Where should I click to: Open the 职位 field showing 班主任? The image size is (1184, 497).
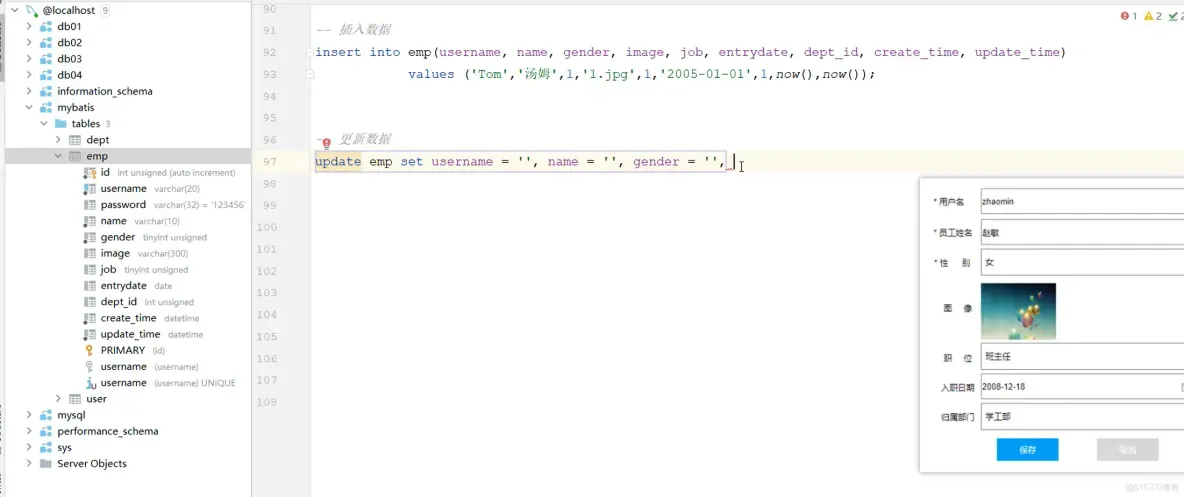coord(1082,357)
